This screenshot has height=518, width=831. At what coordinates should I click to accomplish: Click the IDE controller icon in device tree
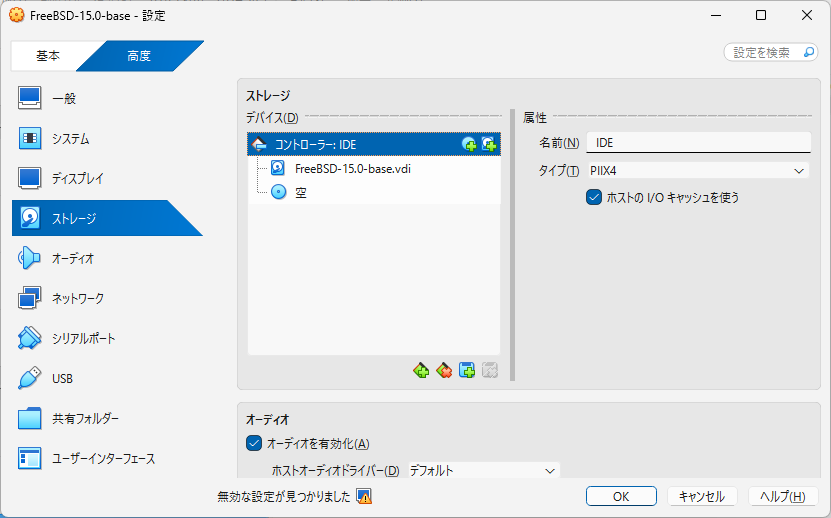click(x=259, y=144)
